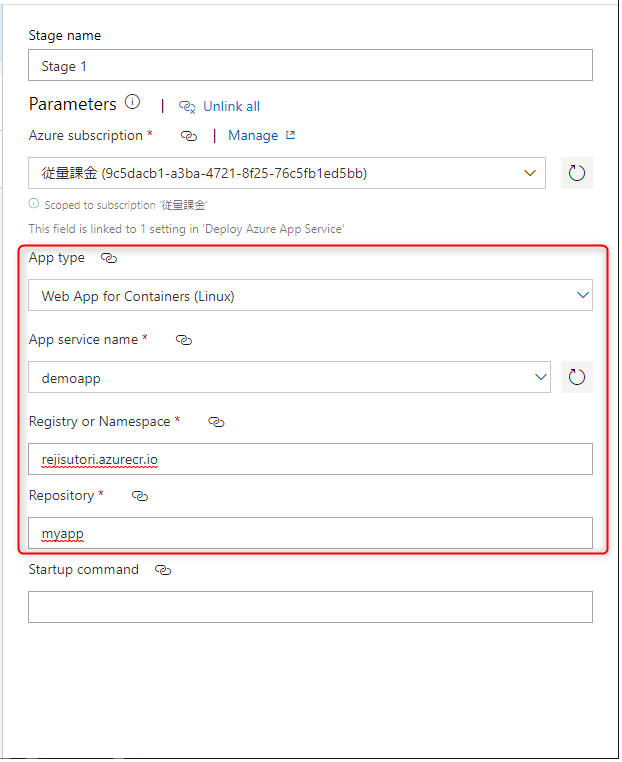Click the Parameters heading text
622x762 pixels.
tap(72, 104)
